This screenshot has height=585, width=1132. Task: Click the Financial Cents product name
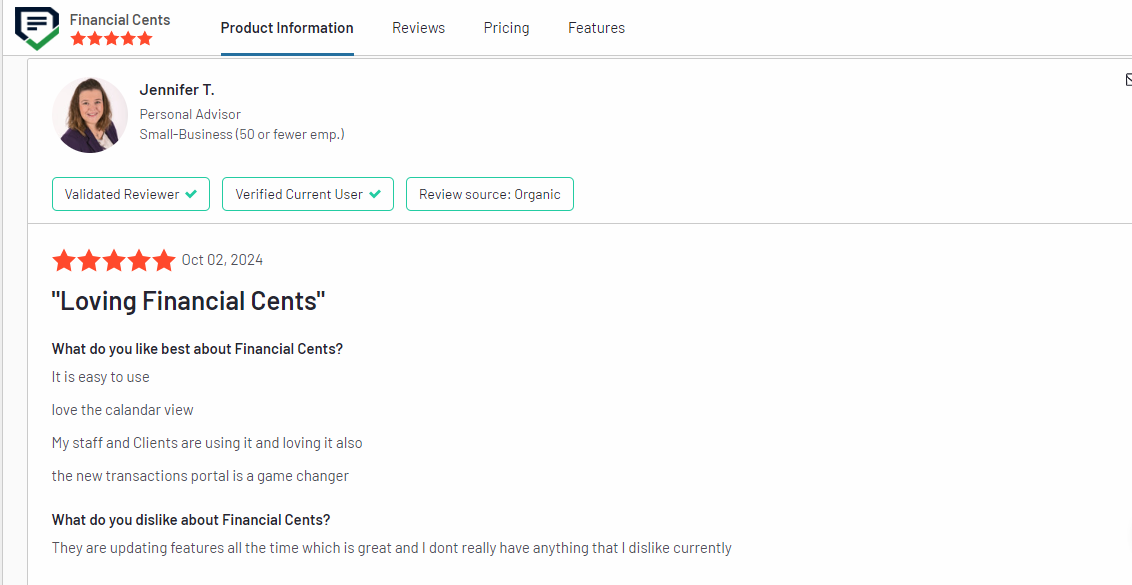[120, 20]
